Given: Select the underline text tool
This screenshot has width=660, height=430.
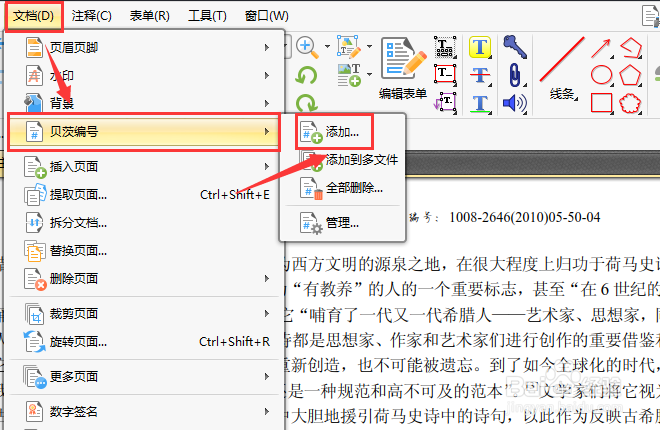Looking at the screenshot, I should pyautogui.click(x=480, y=104).
